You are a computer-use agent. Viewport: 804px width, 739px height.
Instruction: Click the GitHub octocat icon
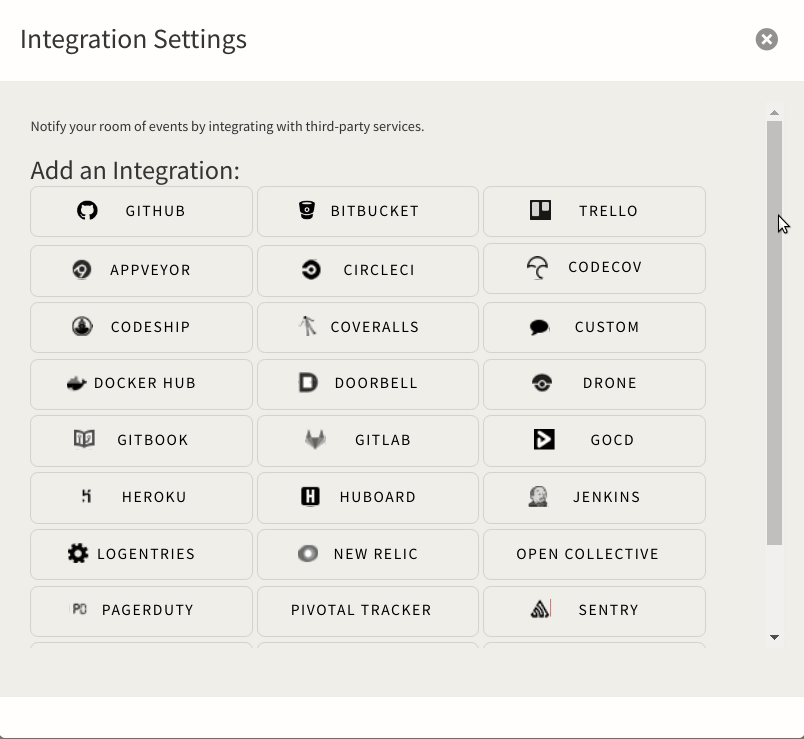87,211
